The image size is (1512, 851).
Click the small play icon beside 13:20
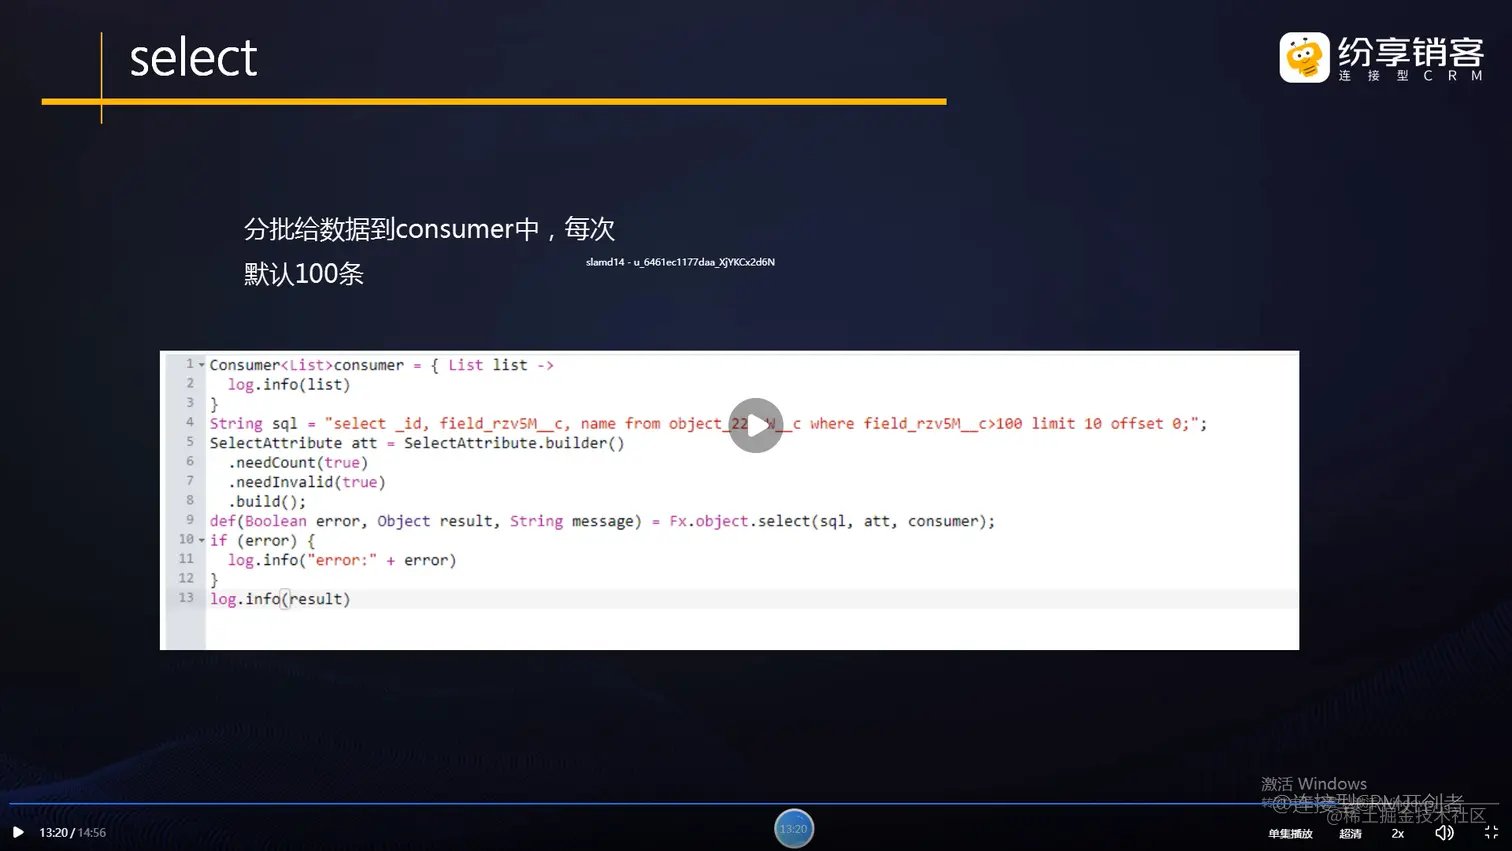point(18,832)
